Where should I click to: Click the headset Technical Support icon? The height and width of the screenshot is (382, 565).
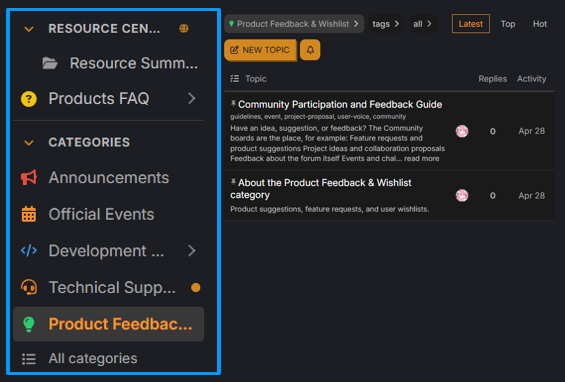pyautogui.click(x=29, y=287)
